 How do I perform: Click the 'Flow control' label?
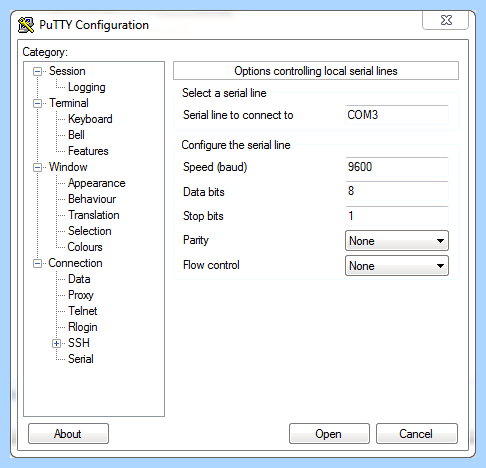(211, 265)
